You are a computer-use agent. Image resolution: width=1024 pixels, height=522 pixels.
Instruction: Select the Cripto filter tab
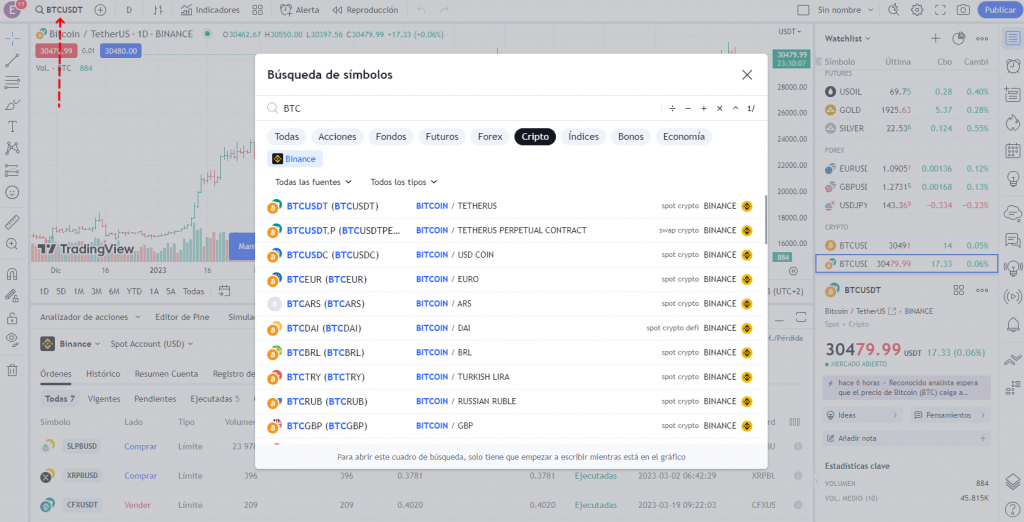tap(535, 137)
